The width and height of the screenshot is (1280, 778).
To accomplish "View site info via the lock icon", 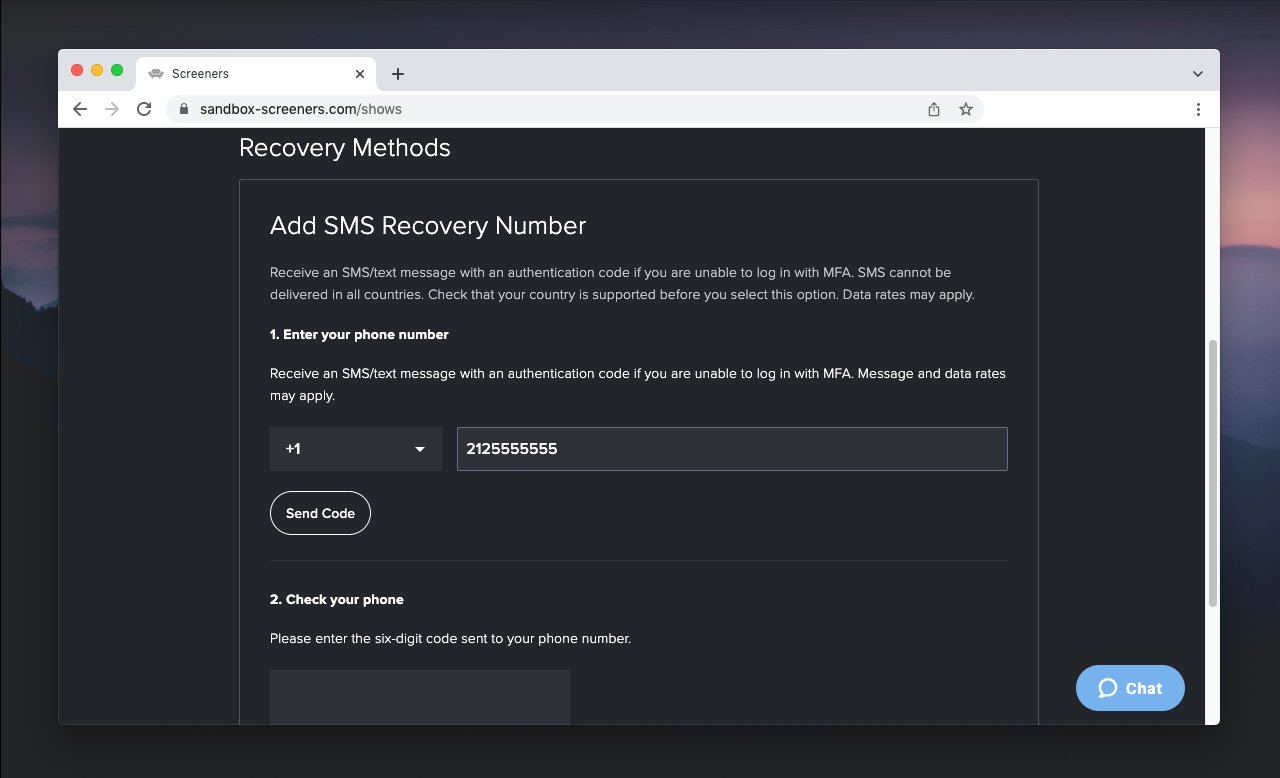I will [x=183, y=109].
